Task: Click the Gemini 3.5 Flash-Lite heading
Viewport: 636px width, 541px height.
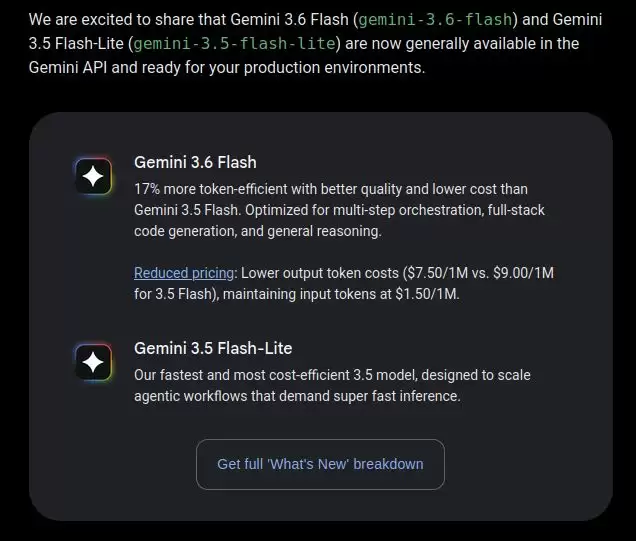Action: [x=213, y=348]
